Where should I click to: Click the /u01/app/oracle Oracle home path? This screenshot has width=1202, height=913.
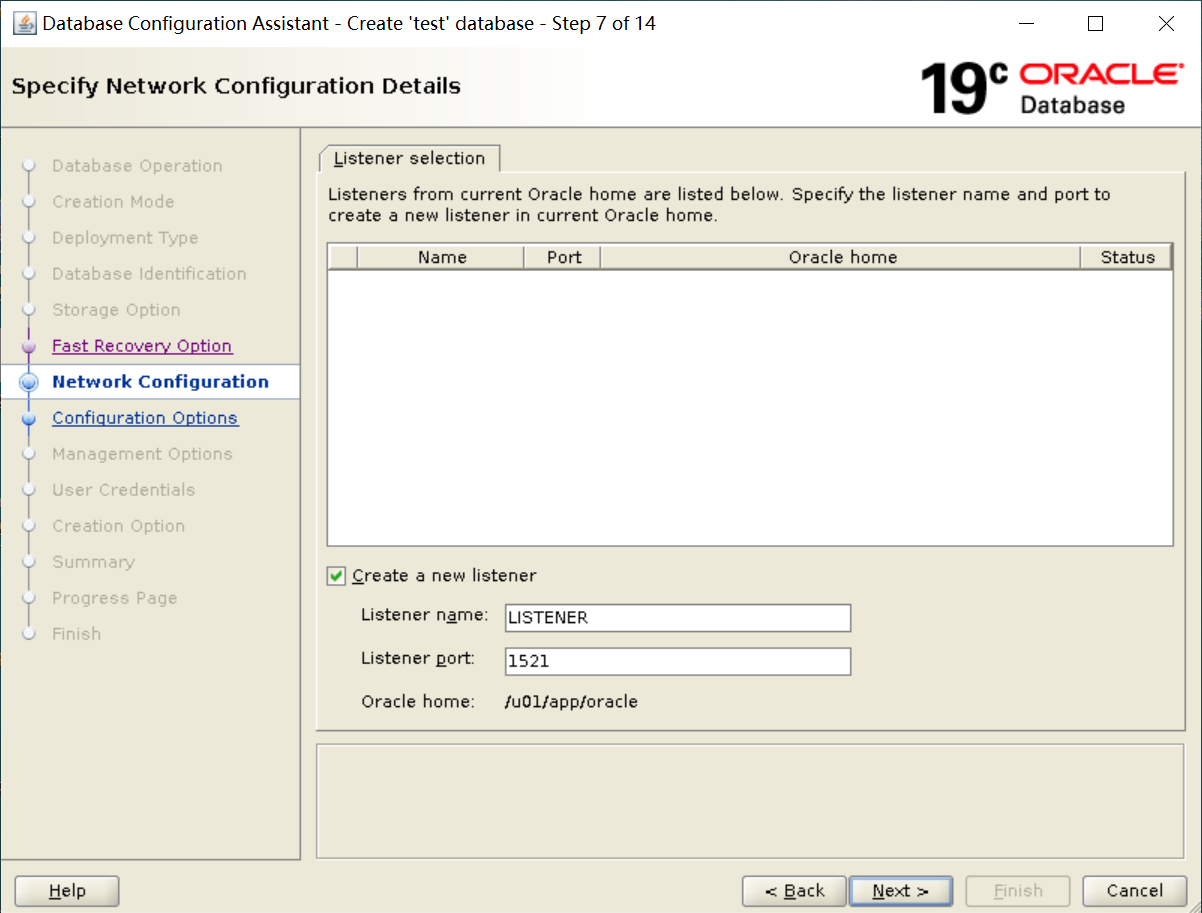[x=572, y=702]
